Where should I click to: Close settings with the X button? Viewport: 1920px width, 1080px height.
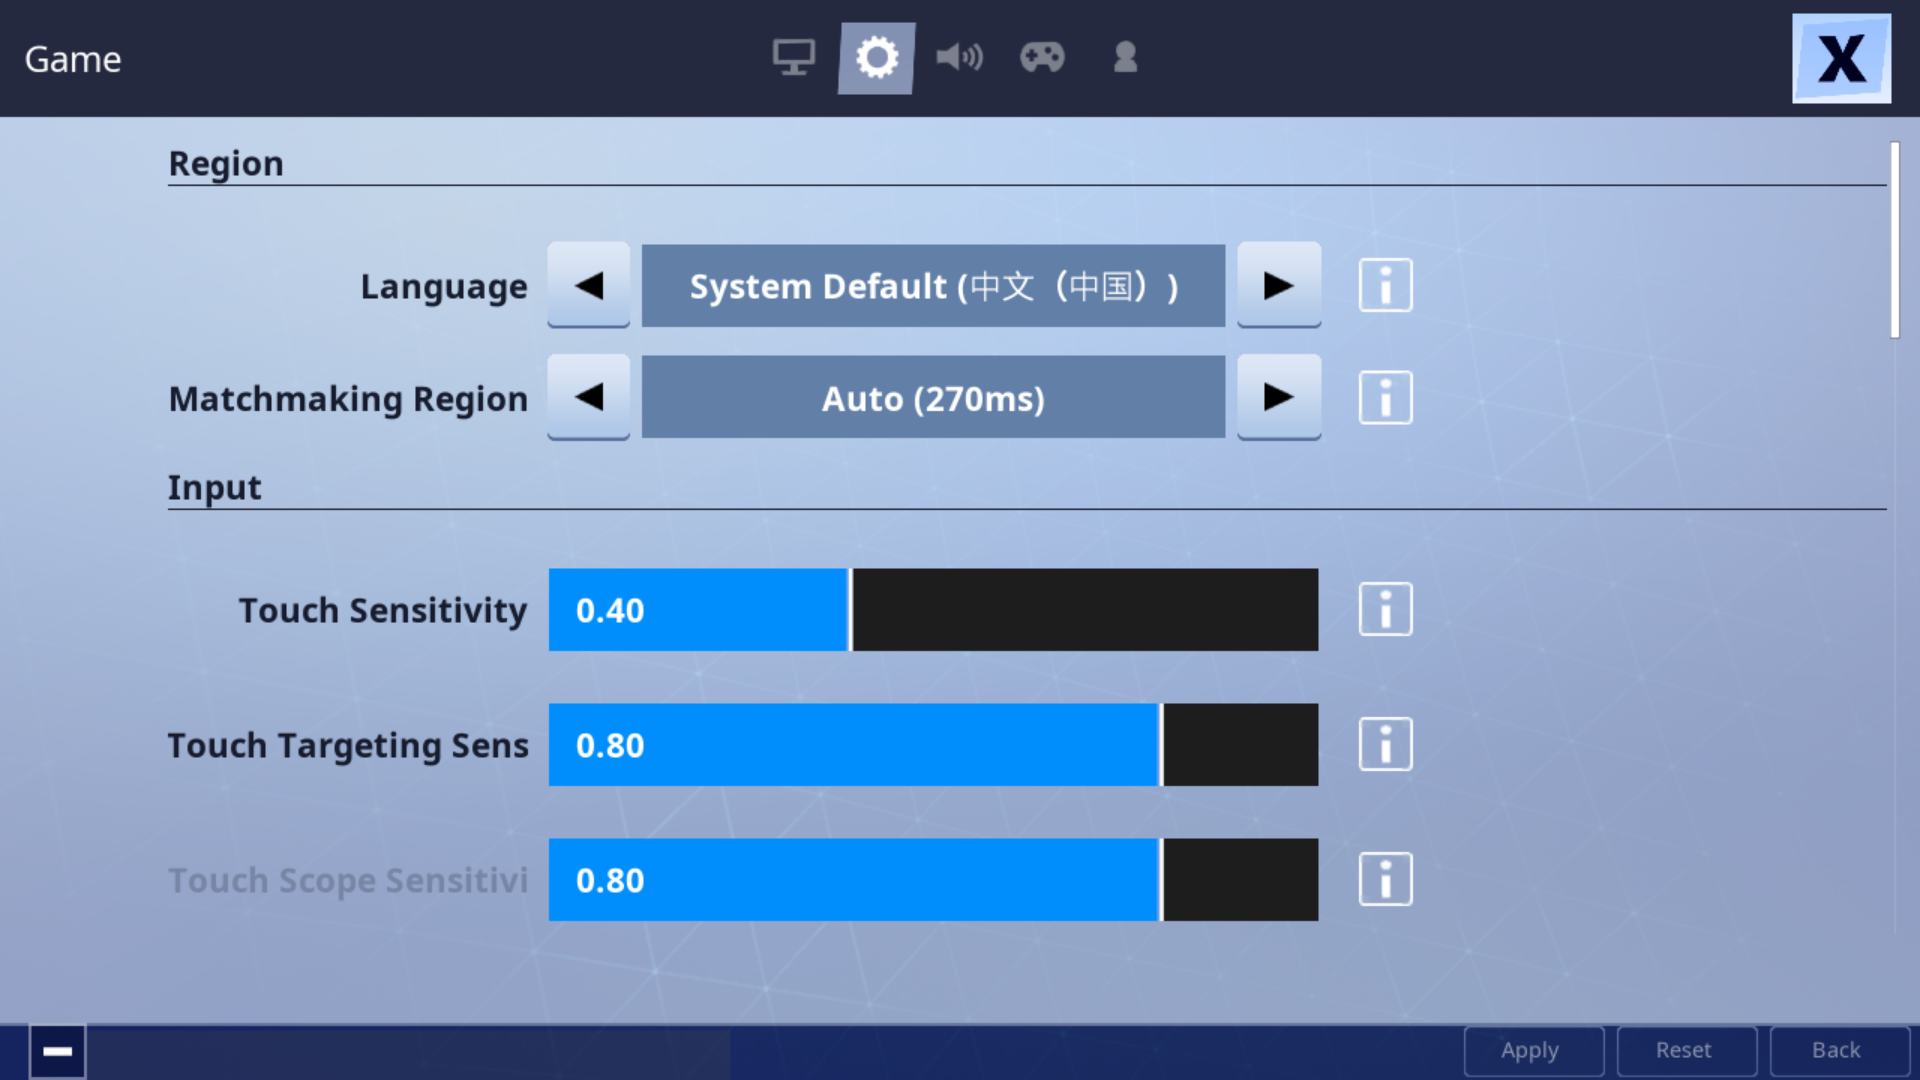(1841, 59)
